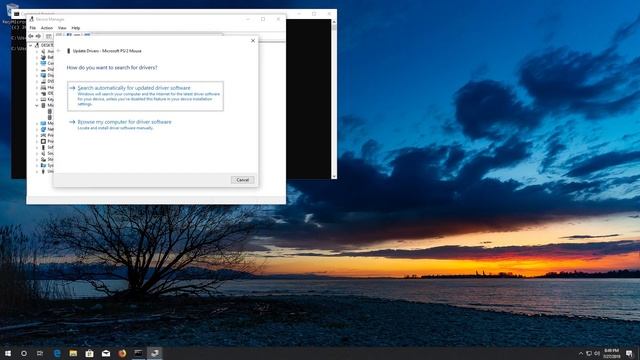The image size is (640, 360).
Task: Collapse the DESKTOP root node in device tree
Action: [x=31, y=45]
